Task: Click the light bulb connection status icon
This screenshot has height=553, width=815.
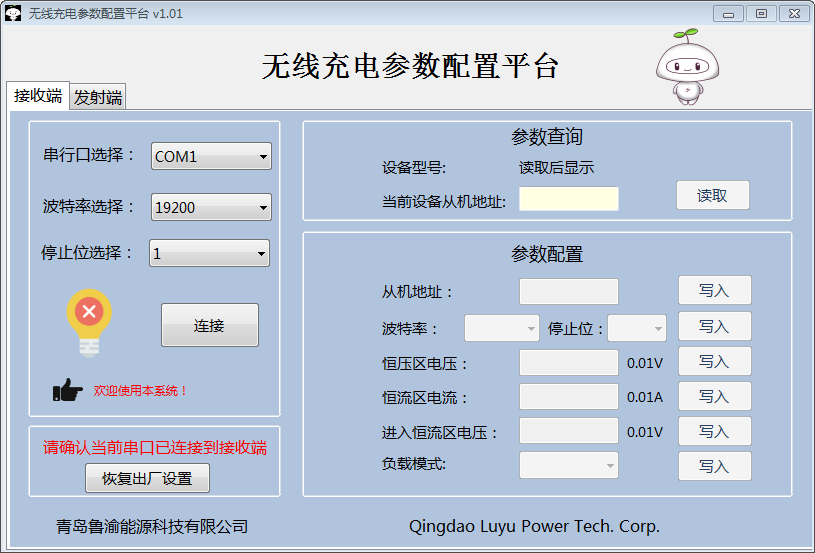Action: (89, 322)
